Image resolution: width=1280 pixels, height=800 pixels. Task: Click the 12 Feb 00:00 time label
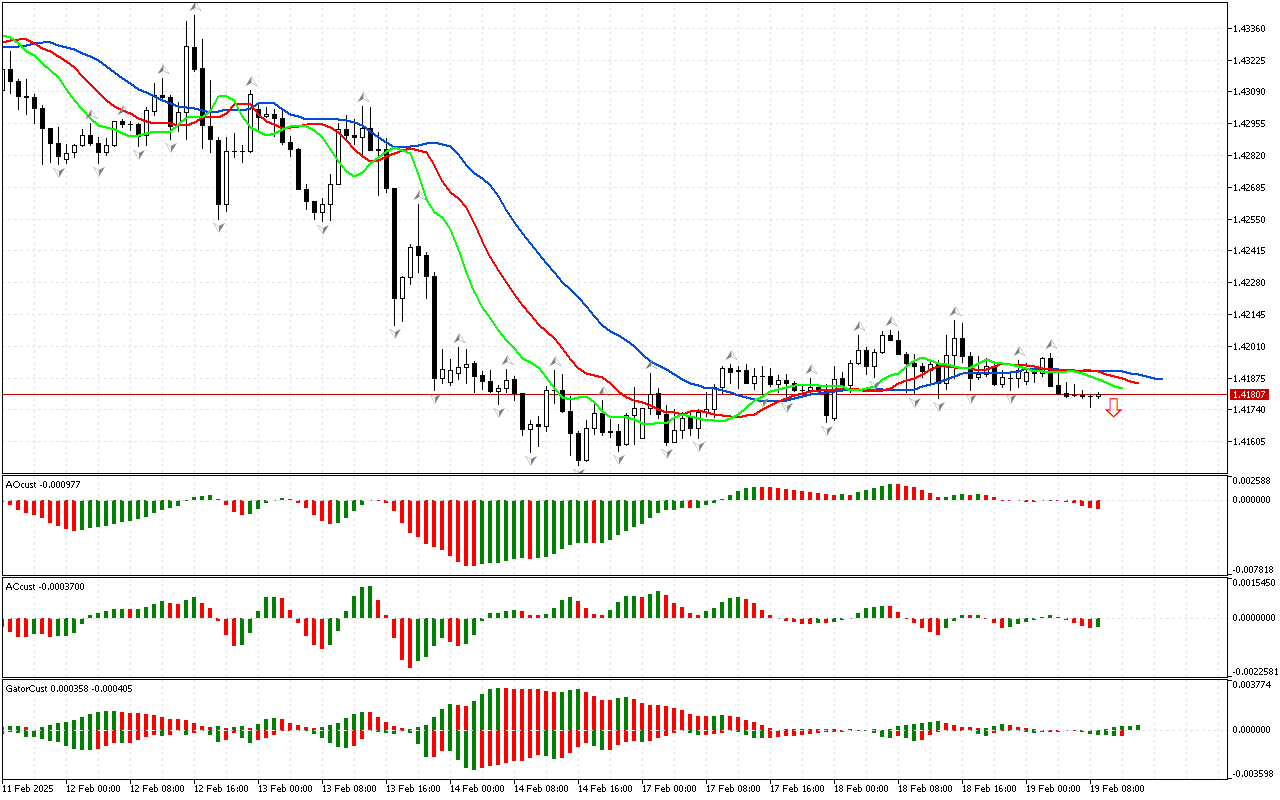click(94, 789)
